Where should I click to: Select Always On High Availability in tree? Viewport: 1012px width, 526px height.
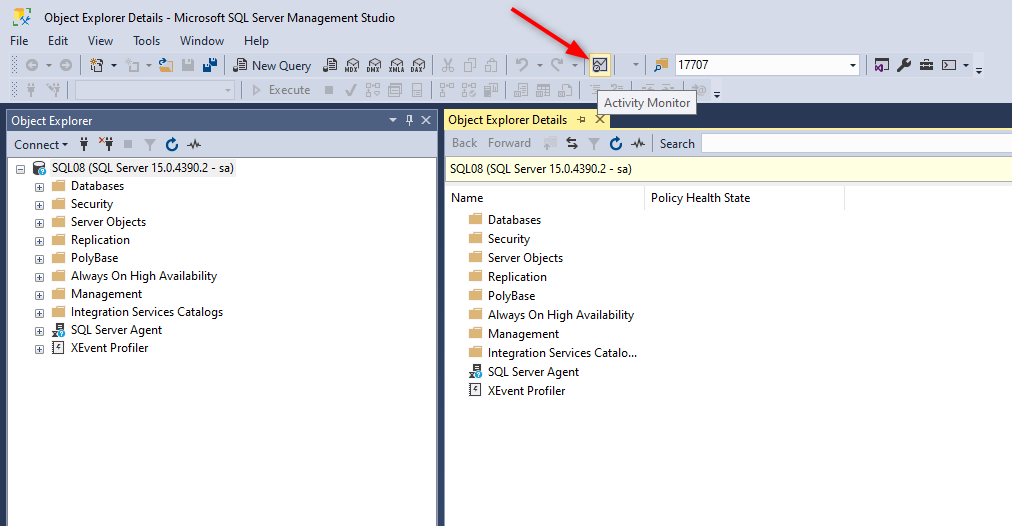[144, 276]
